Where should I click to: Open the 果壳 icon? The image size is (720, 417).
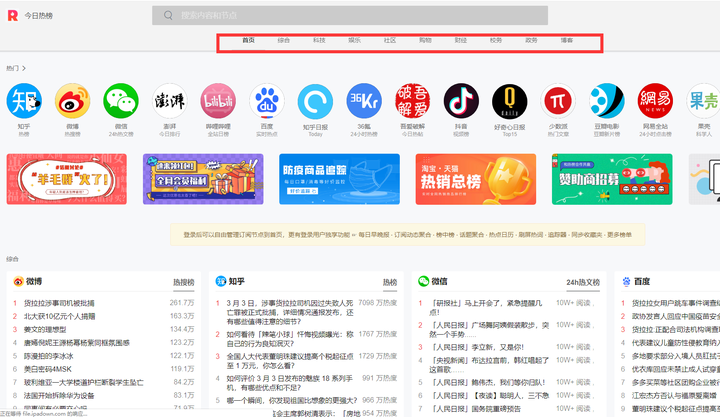(x=703, y=101)
